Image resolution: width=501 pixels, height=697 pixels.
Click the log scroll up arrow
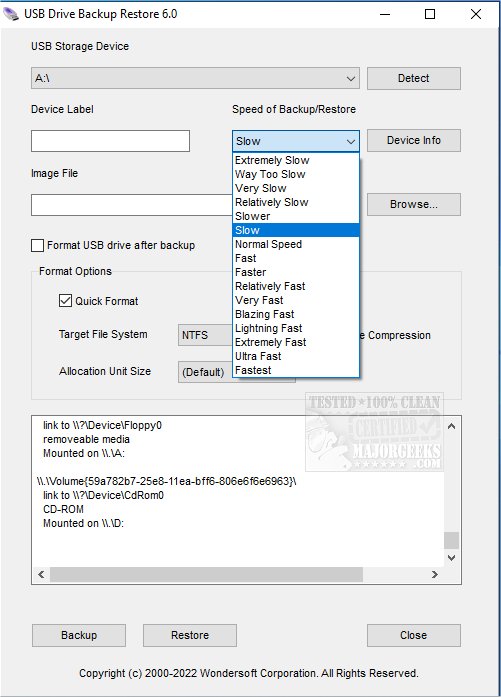pos(452,426)
